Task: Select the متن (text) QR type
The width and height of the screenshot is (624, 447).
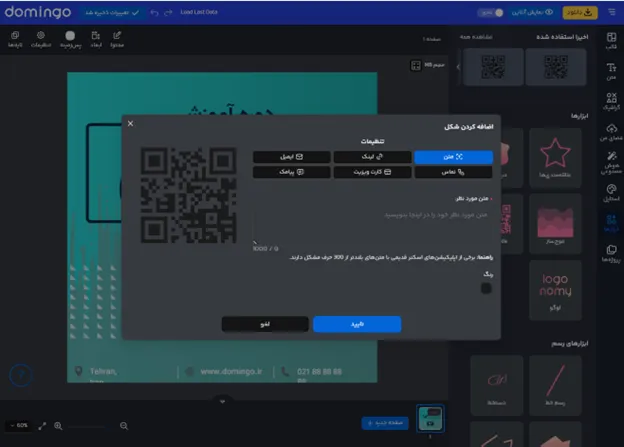Action: point(453,157)
